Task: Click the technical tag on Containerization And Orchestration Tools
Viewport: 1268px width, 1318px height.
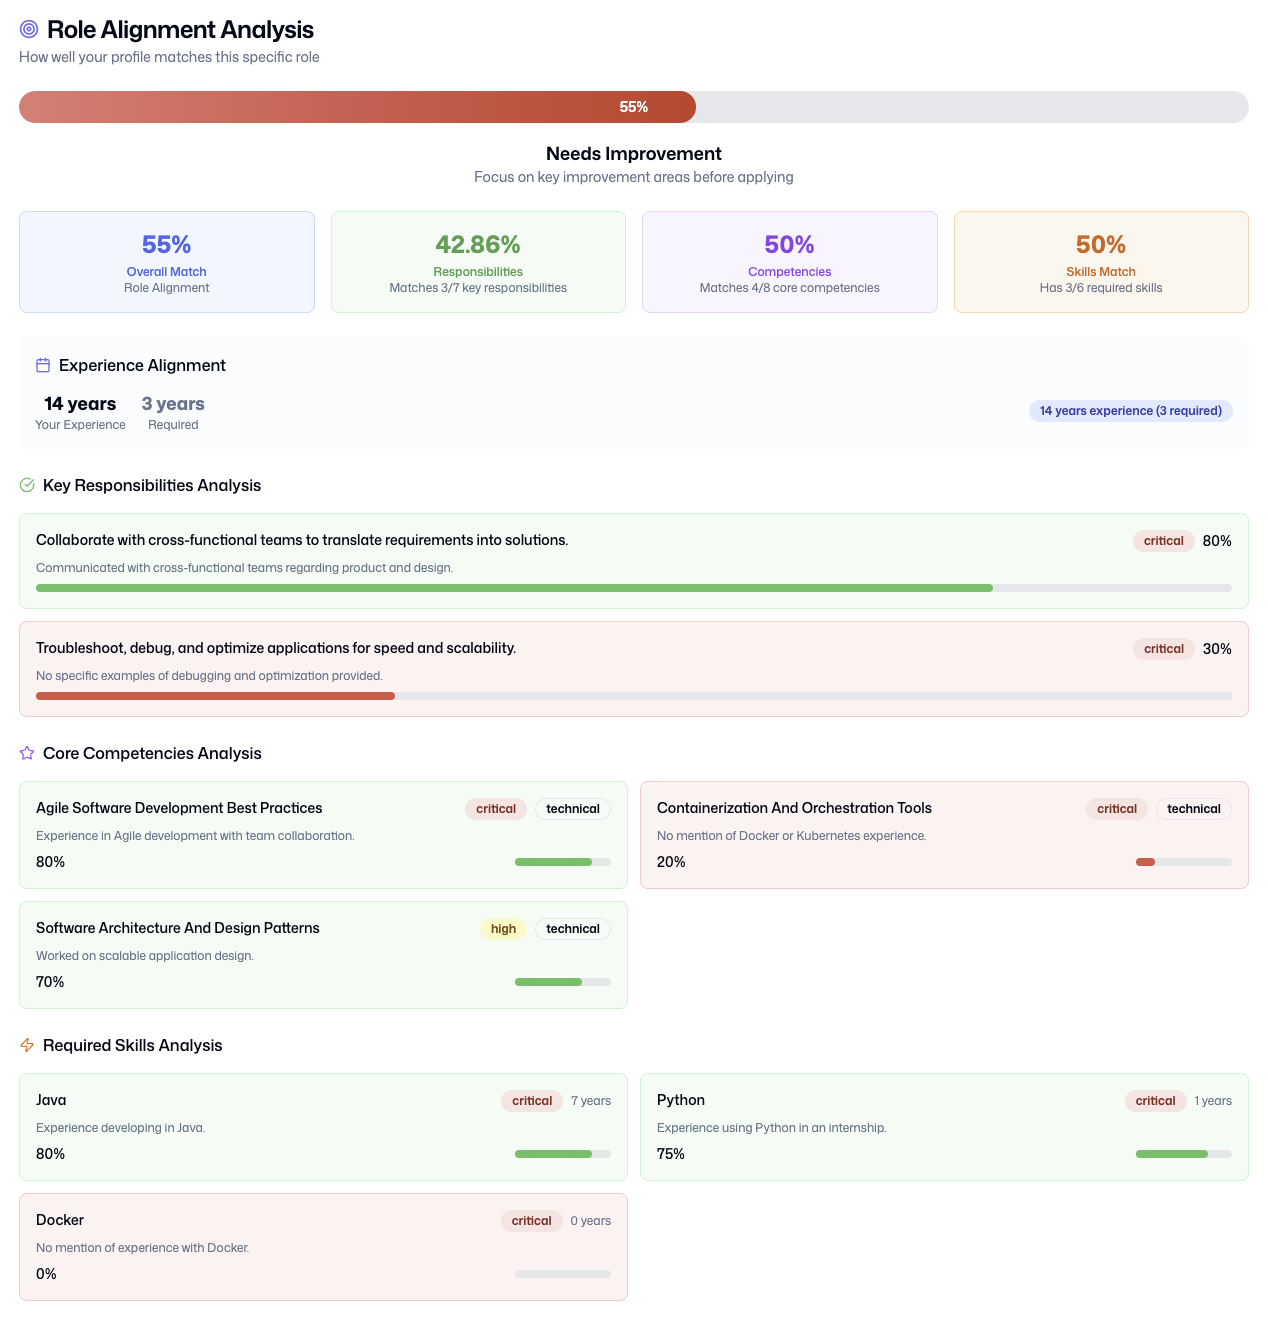Action: click(x=1192, y=808)
